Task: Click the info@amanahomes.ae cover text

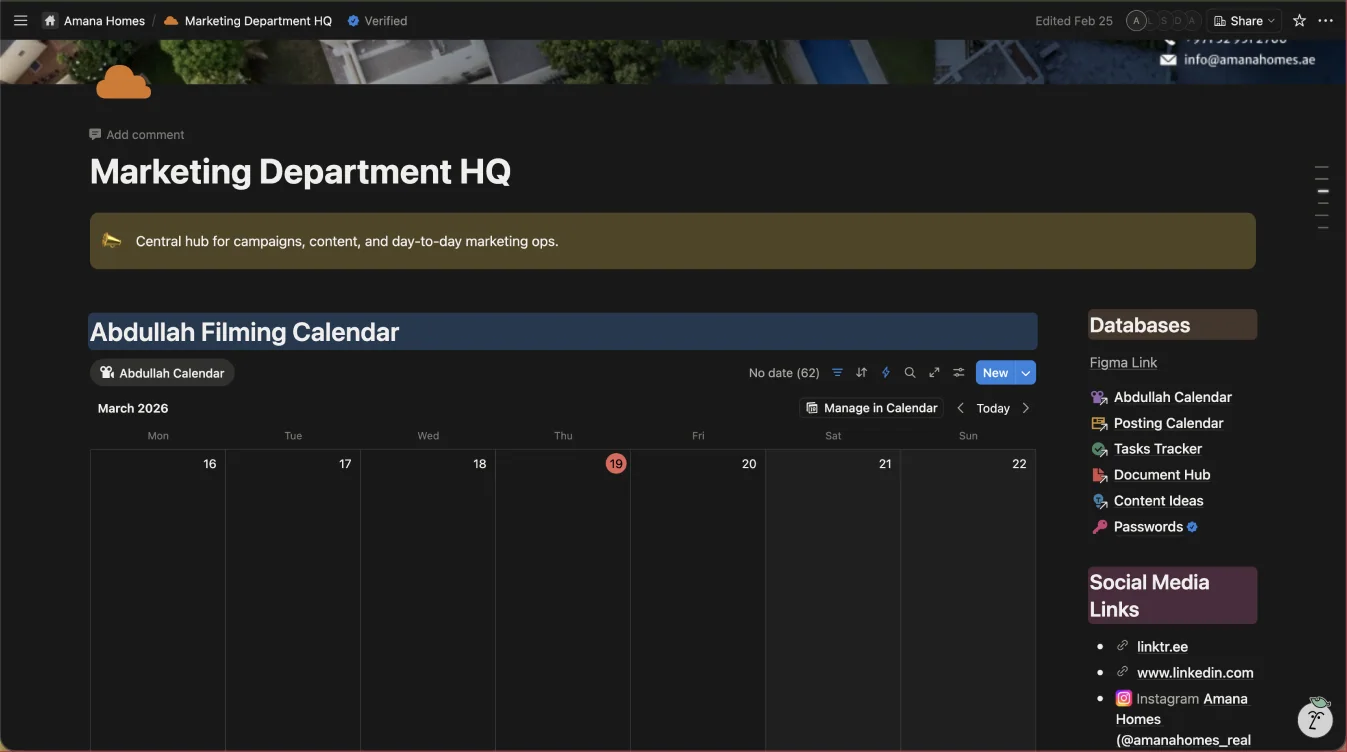Action: (x=1249, y=59)
